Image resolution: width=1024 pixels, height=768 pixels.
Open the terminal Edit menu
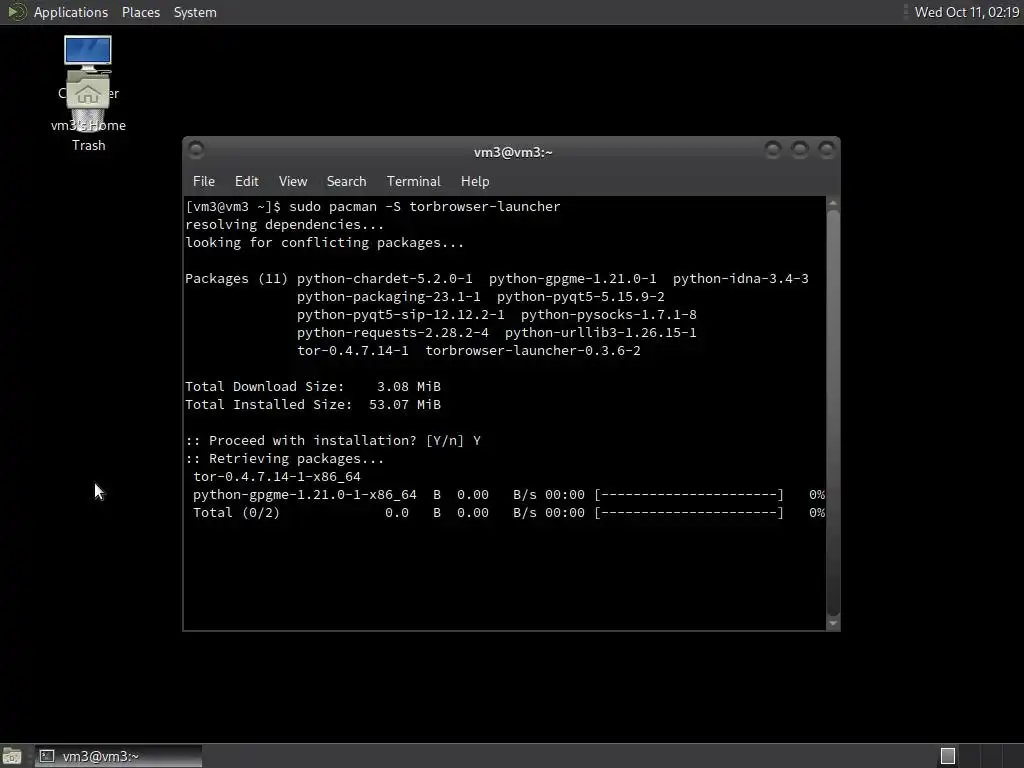[x=246, y=181]
